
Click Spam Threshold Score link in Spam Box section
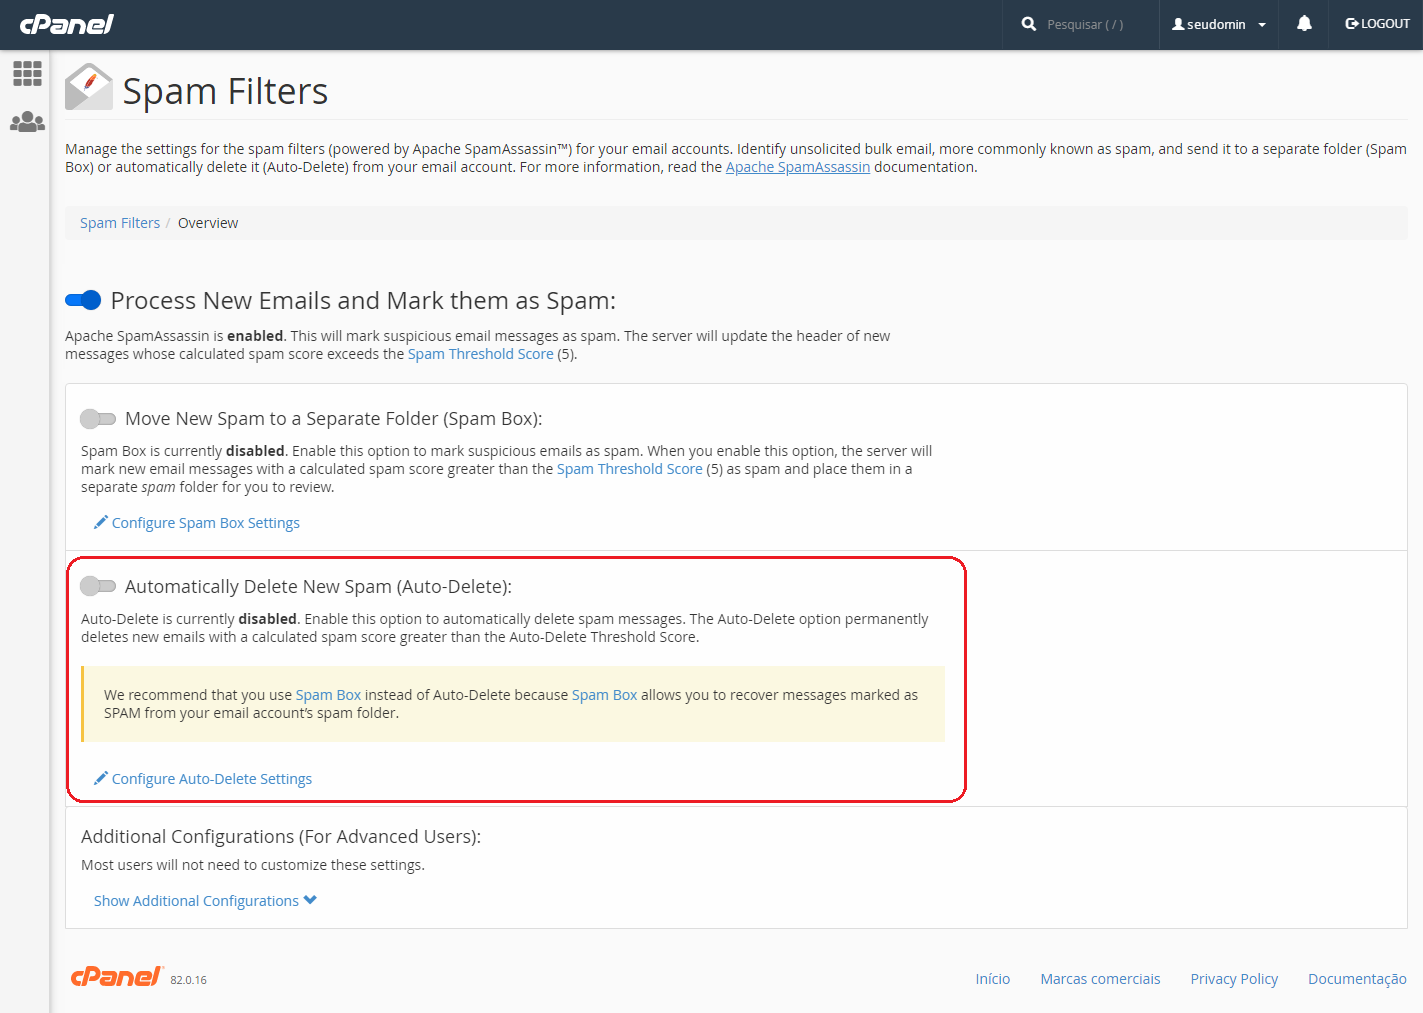[x=630, y=469]
